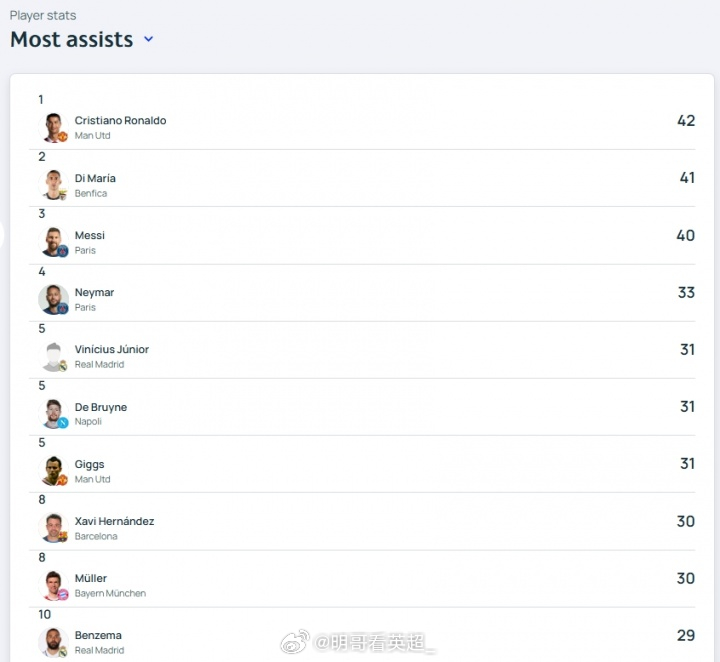Viewport: 720px width, 662px height.
Task: Open the Xavi Hernández name link
Action: [x=114, y=521]
